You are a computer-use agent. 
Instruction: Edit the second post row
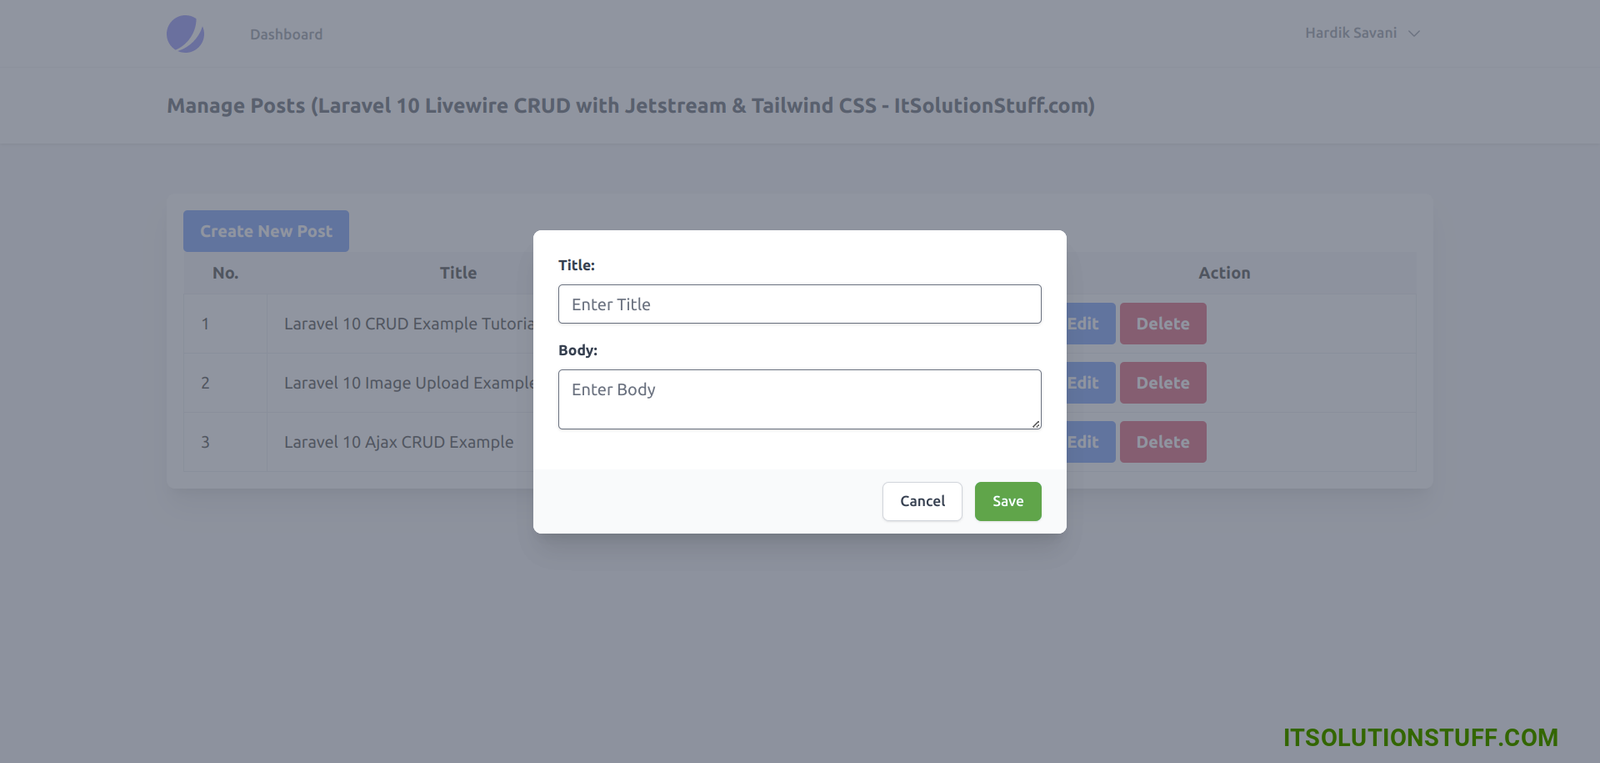click(1089, 383)
